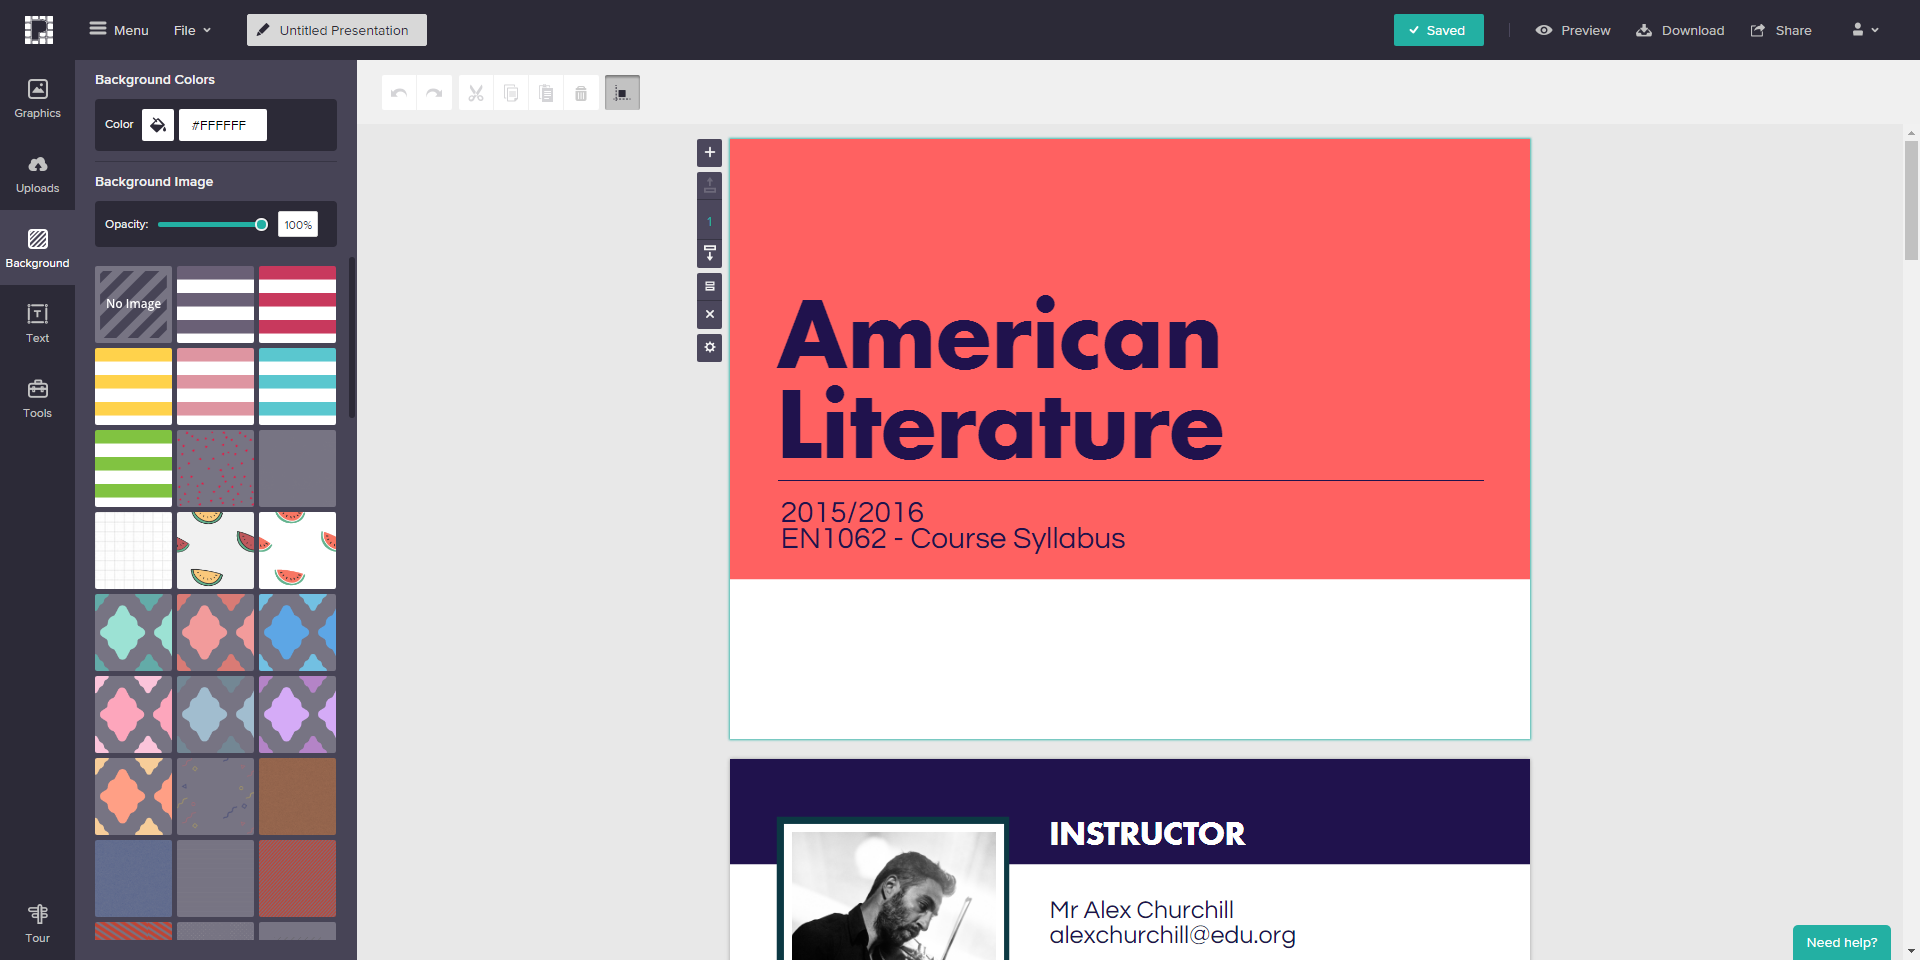Move the slide down
This screenshot has width=1920, height=960.
pos(710,252)
